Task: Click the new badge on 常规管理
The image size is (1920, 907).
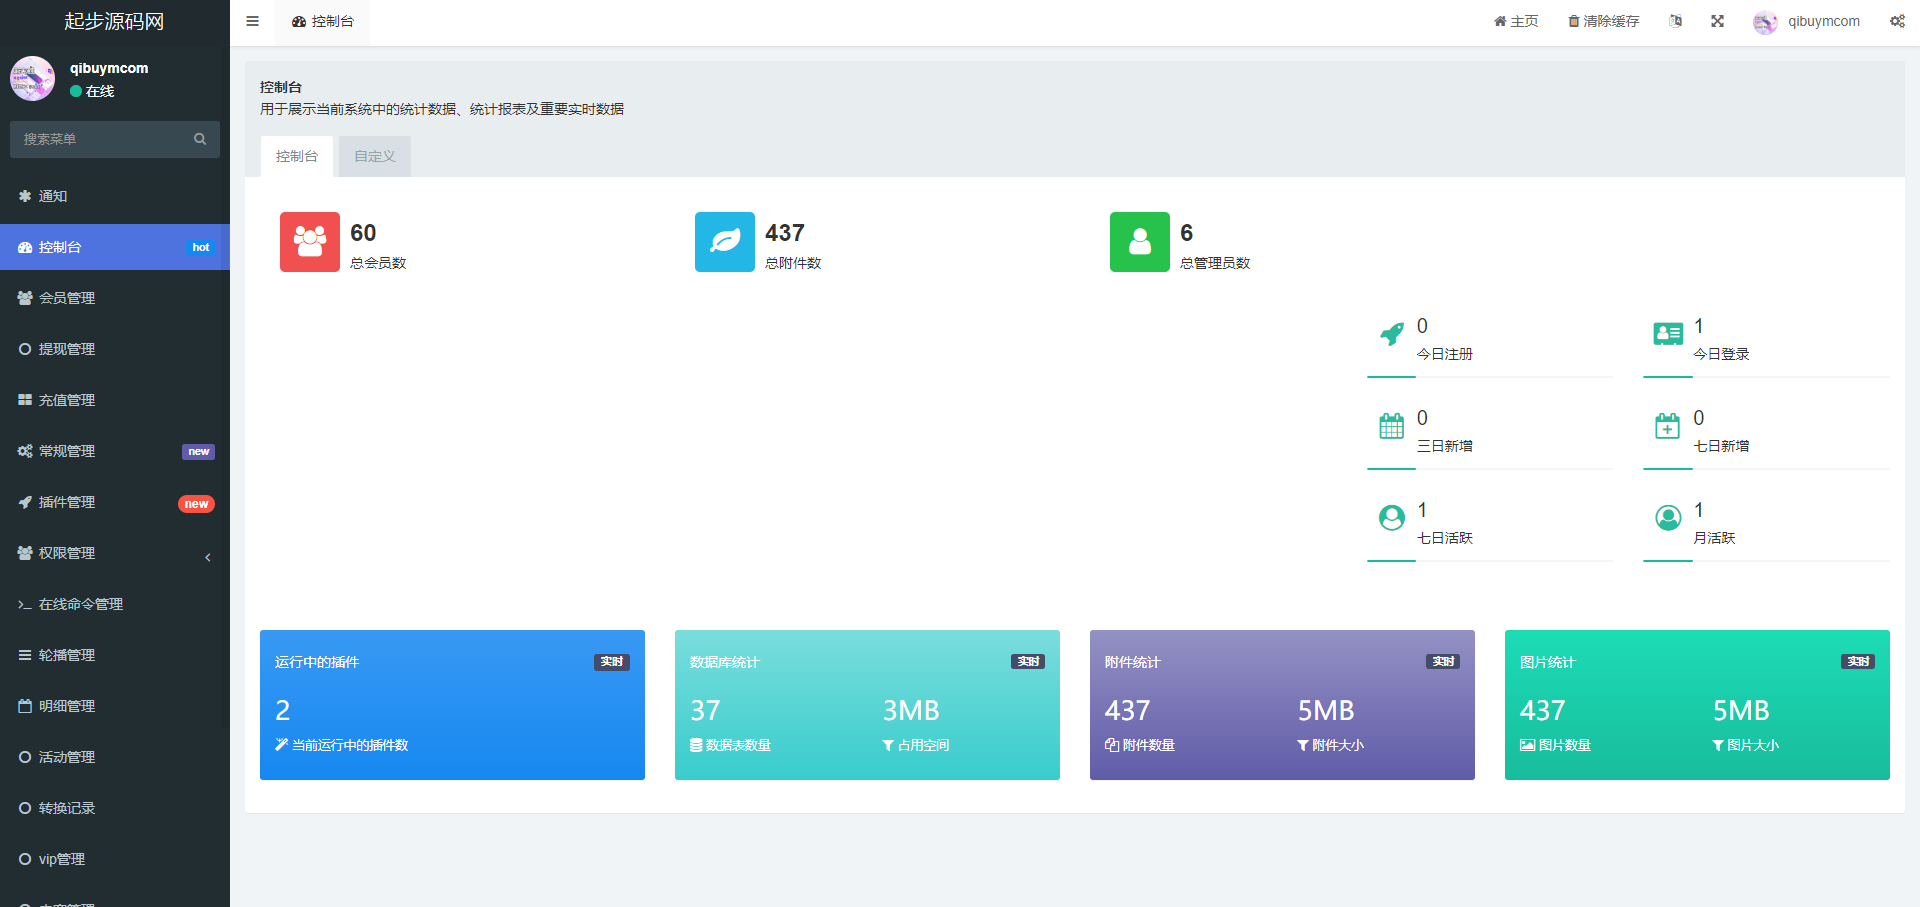Action: pos(198,452)
